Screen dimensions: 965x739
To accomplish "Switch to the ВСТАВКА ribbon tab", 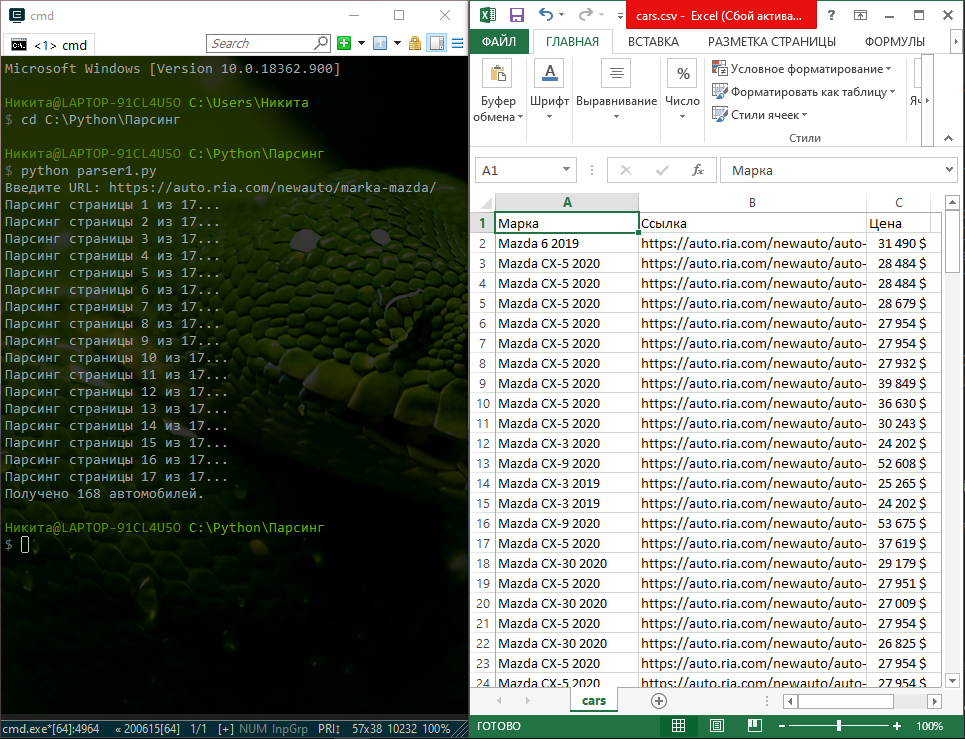I will (x=653, y=41).
